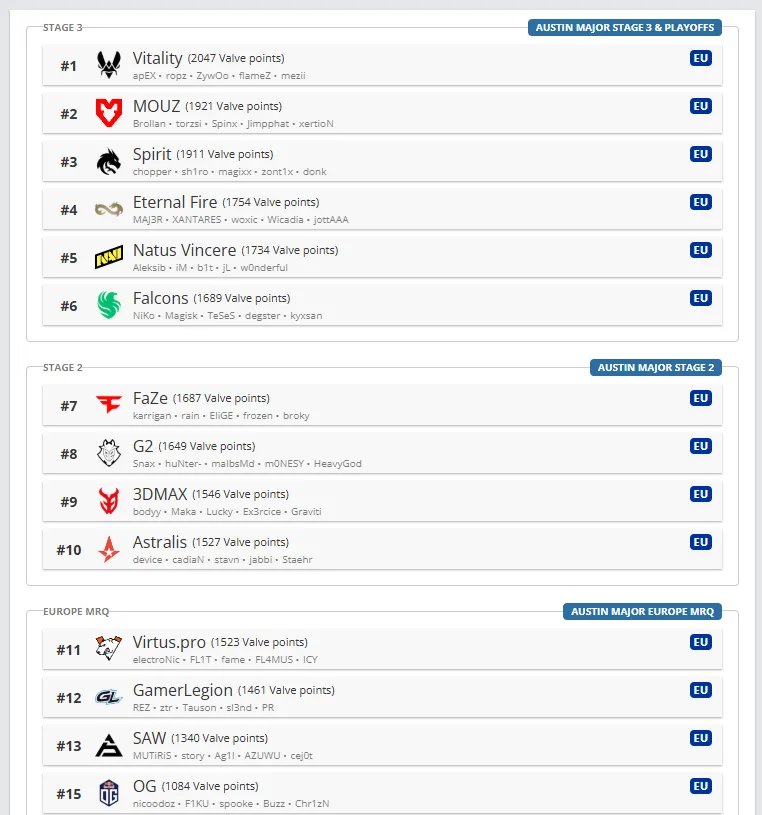Select player name donk in Spirit roster
Image resolution: width=762 pixels, height=815 pixels.
click(x=314, y=172)
